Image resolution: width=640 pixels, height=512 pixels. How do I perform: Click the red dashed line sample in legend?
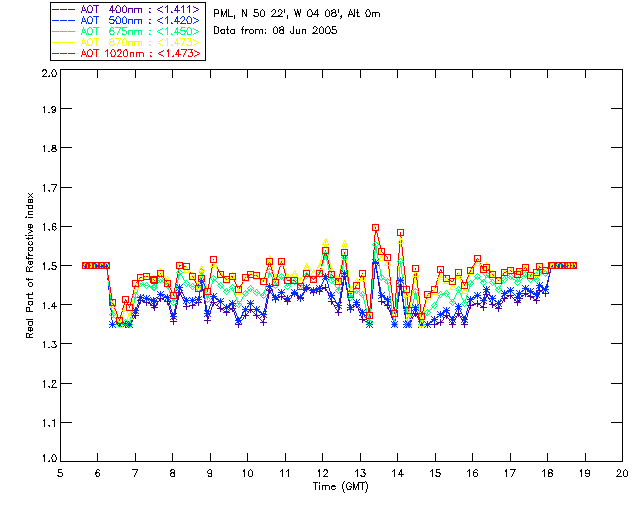coord(64,53)
